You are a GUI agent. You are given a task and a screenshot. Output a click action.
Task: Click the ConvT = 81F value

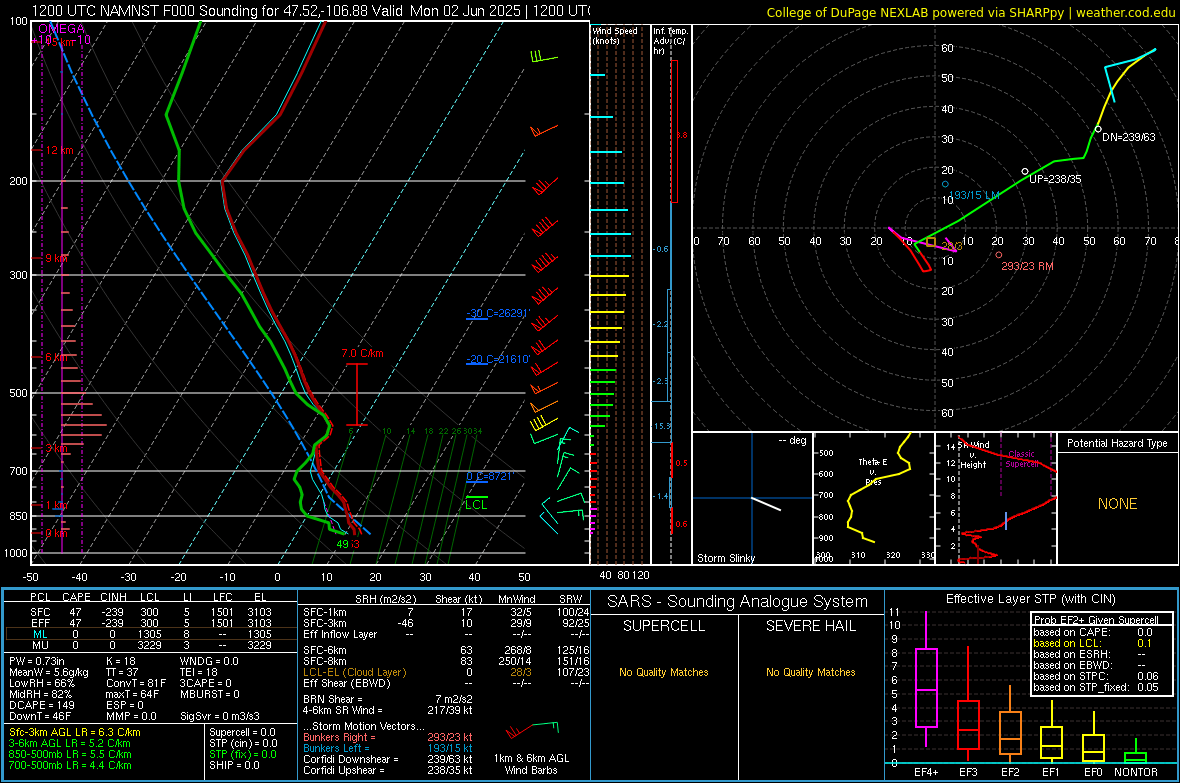coord(136,684)
